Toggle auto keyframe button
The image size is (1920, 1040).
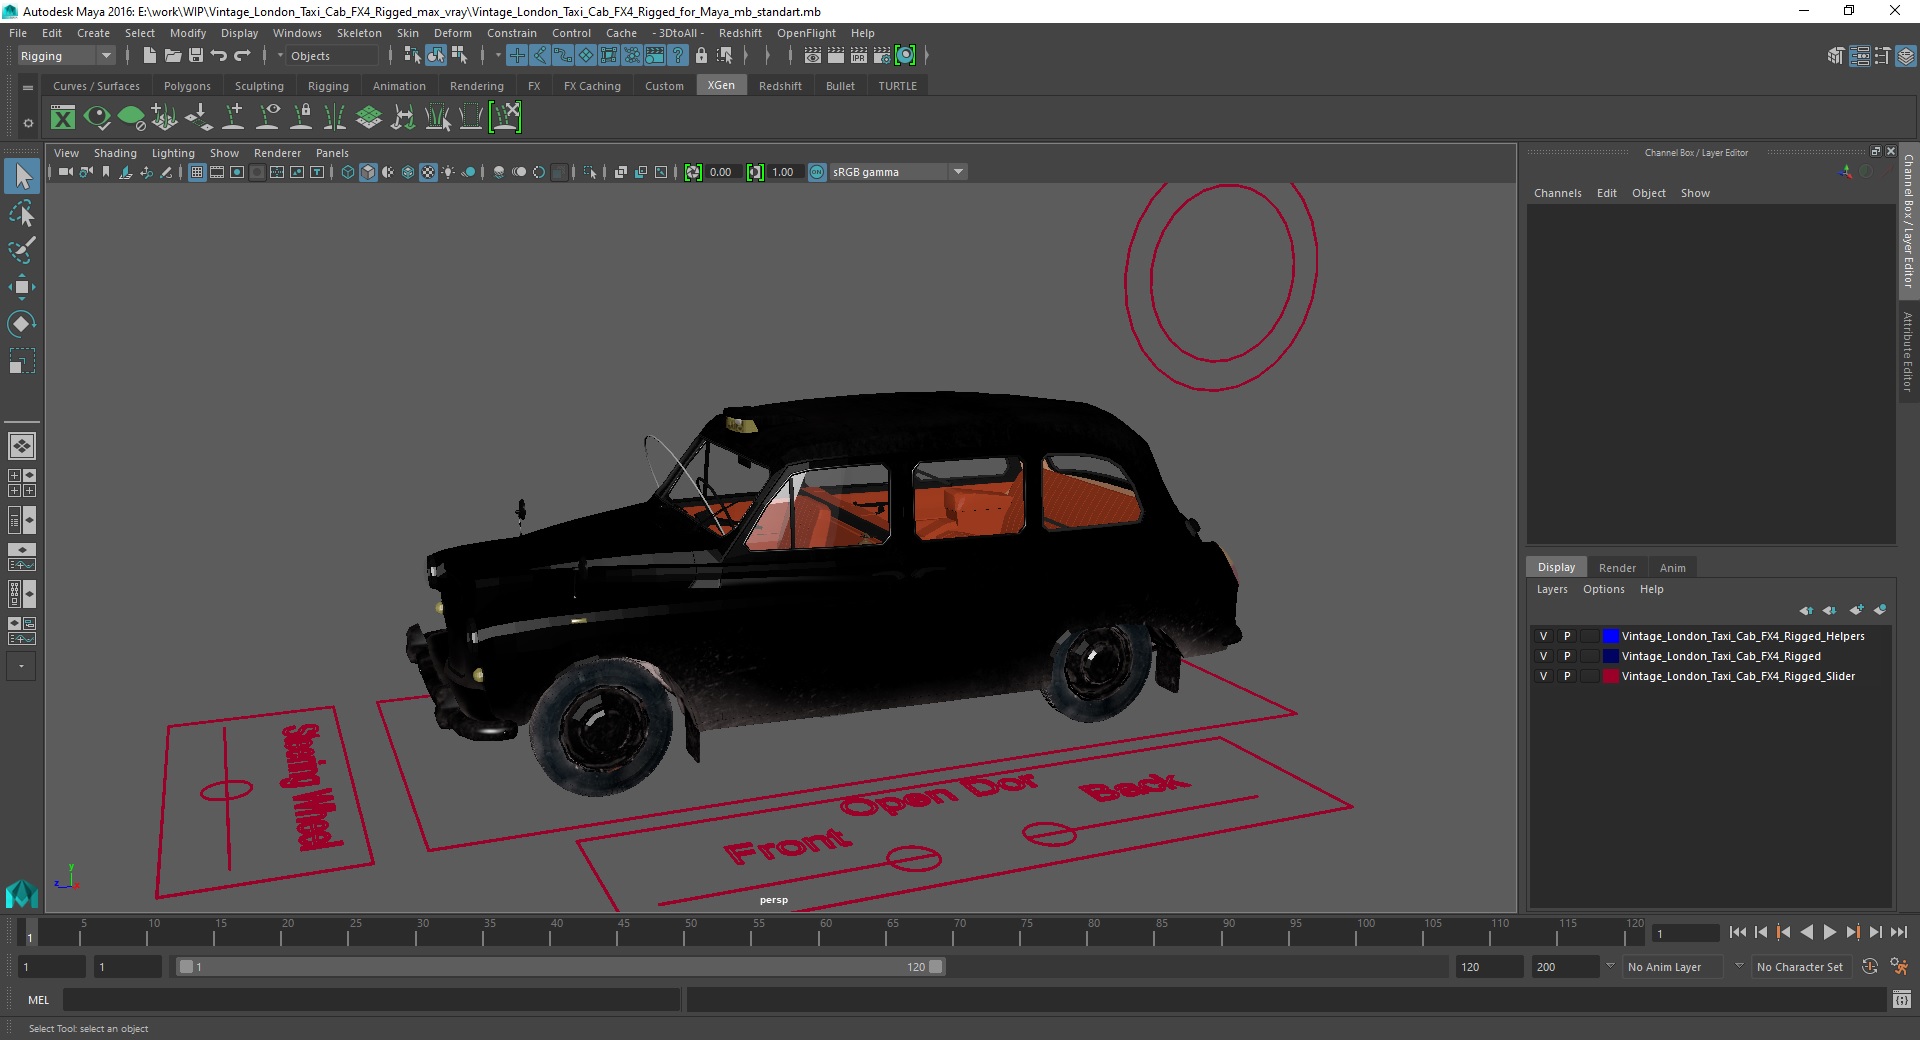pyautogui.click(x=1870, y=967)
